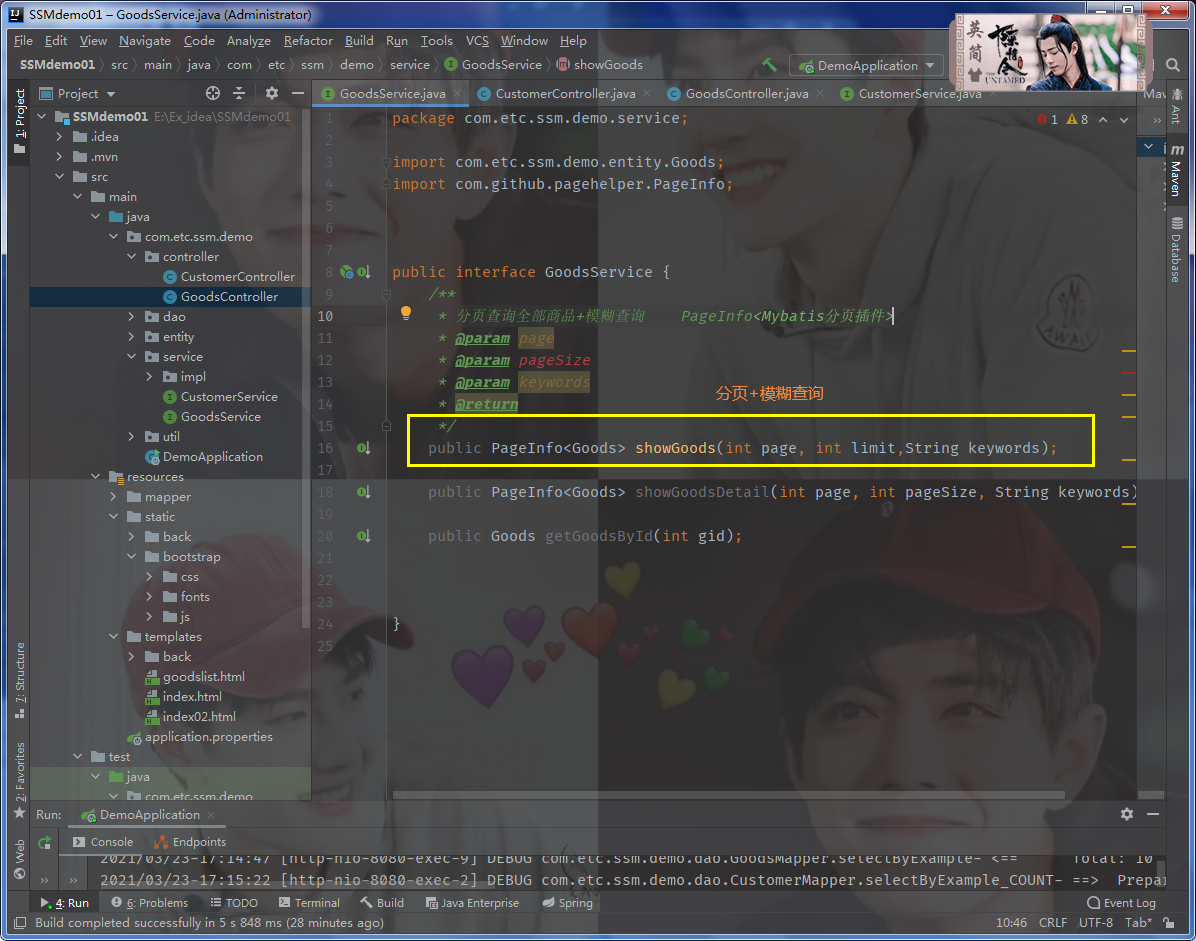Open the Ant tool window

(1176, 106)
